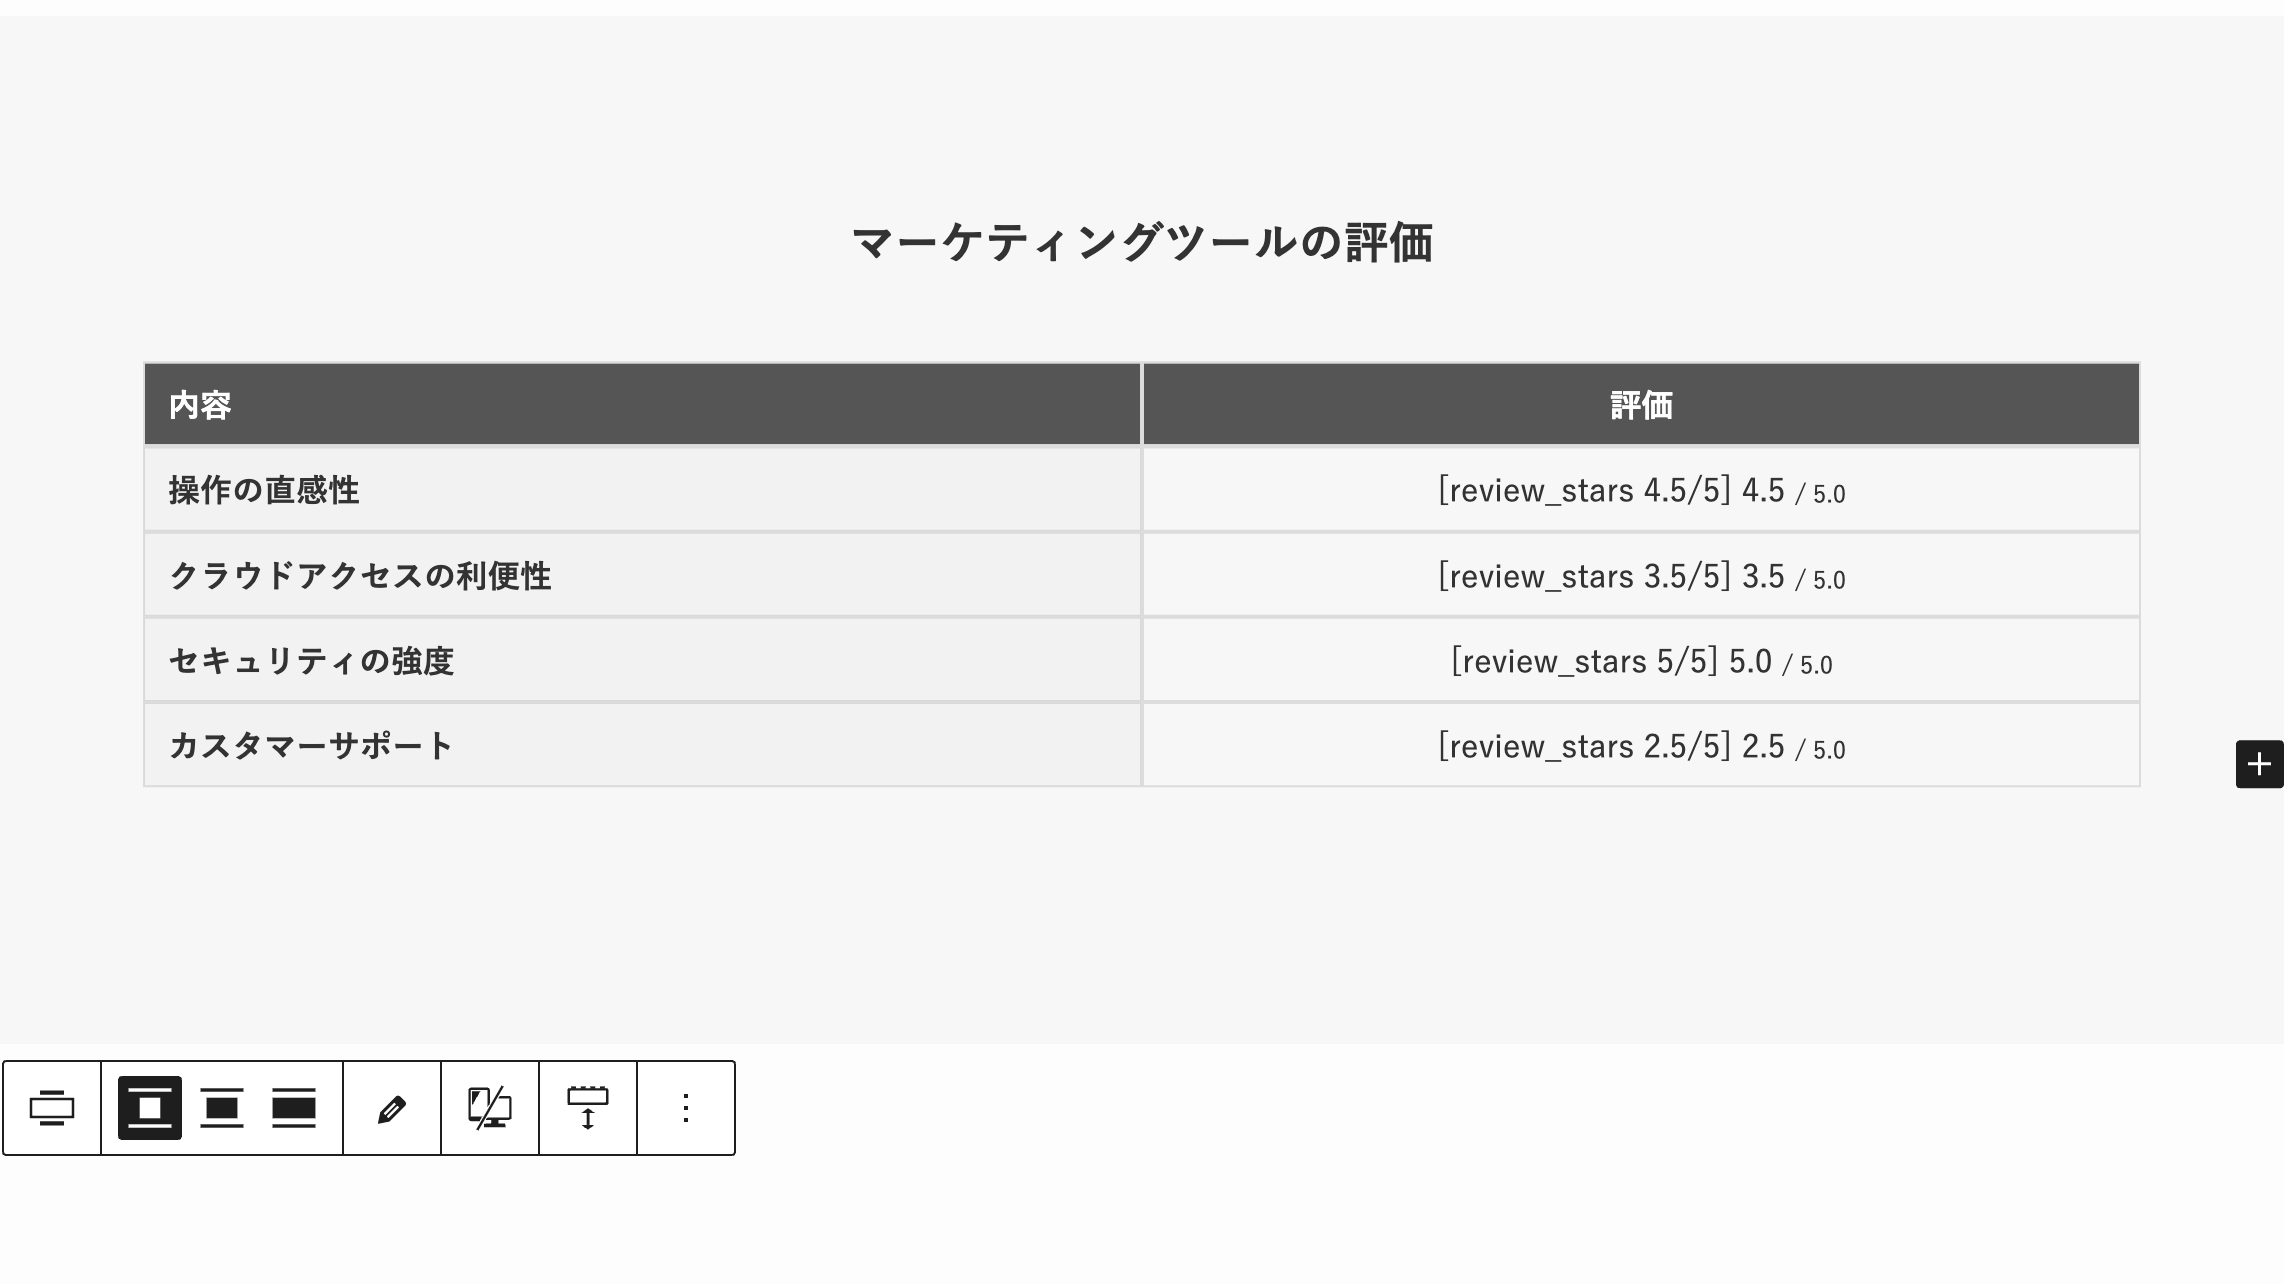The image size is (2284, 1284).
Task: Click the review_stars 3.5/5 rating cell
Action: click(1641, 576)
